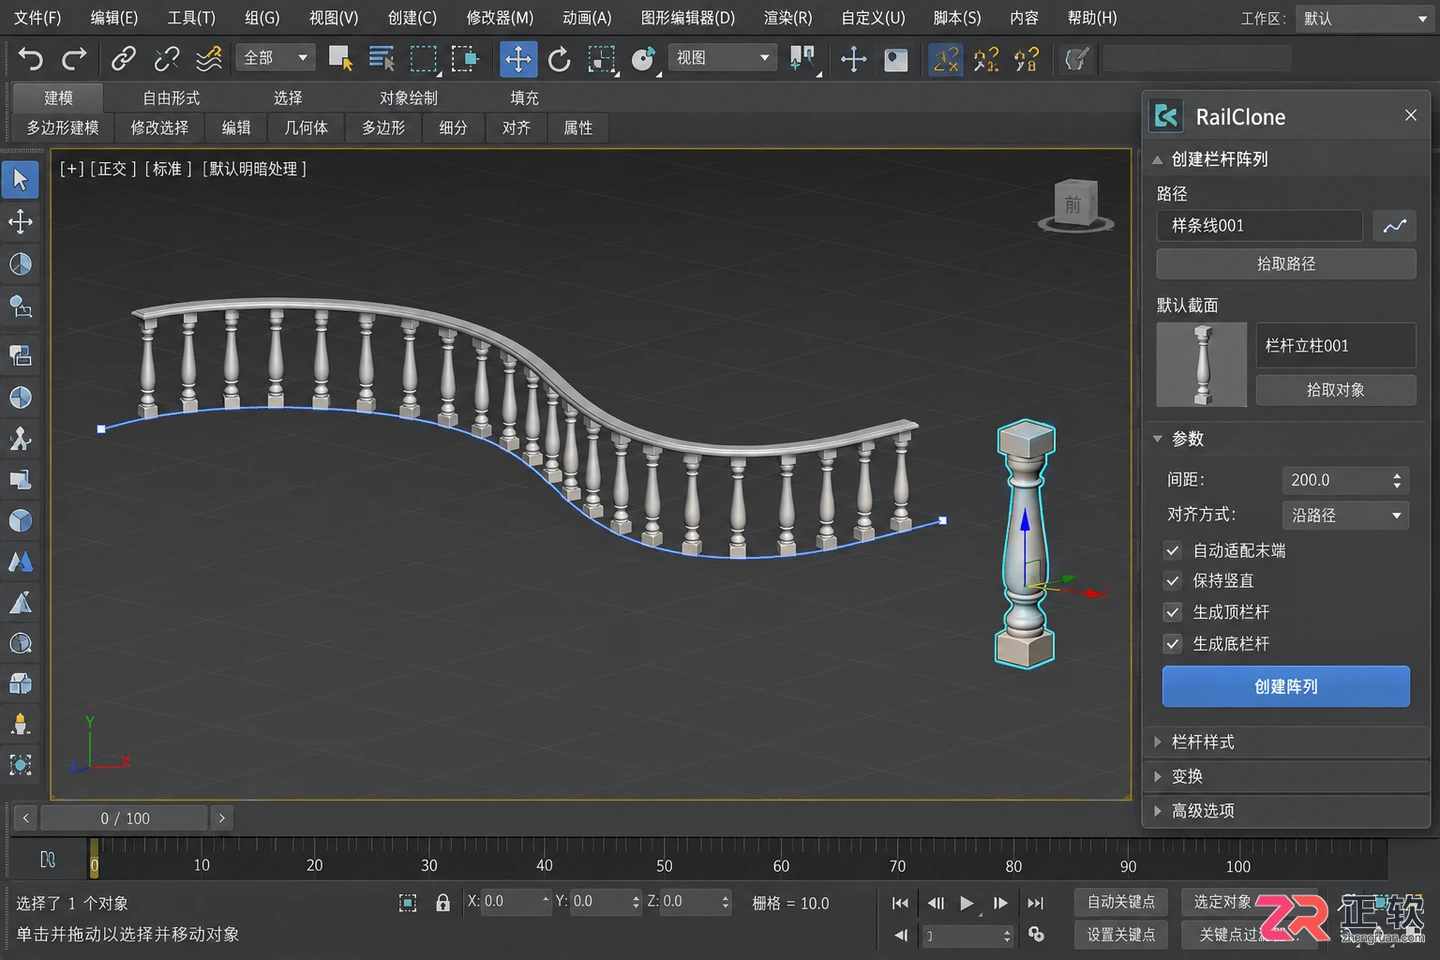
Task: Expand the 栏杆样式 rollout
Action: click(x=1286, y=742)
